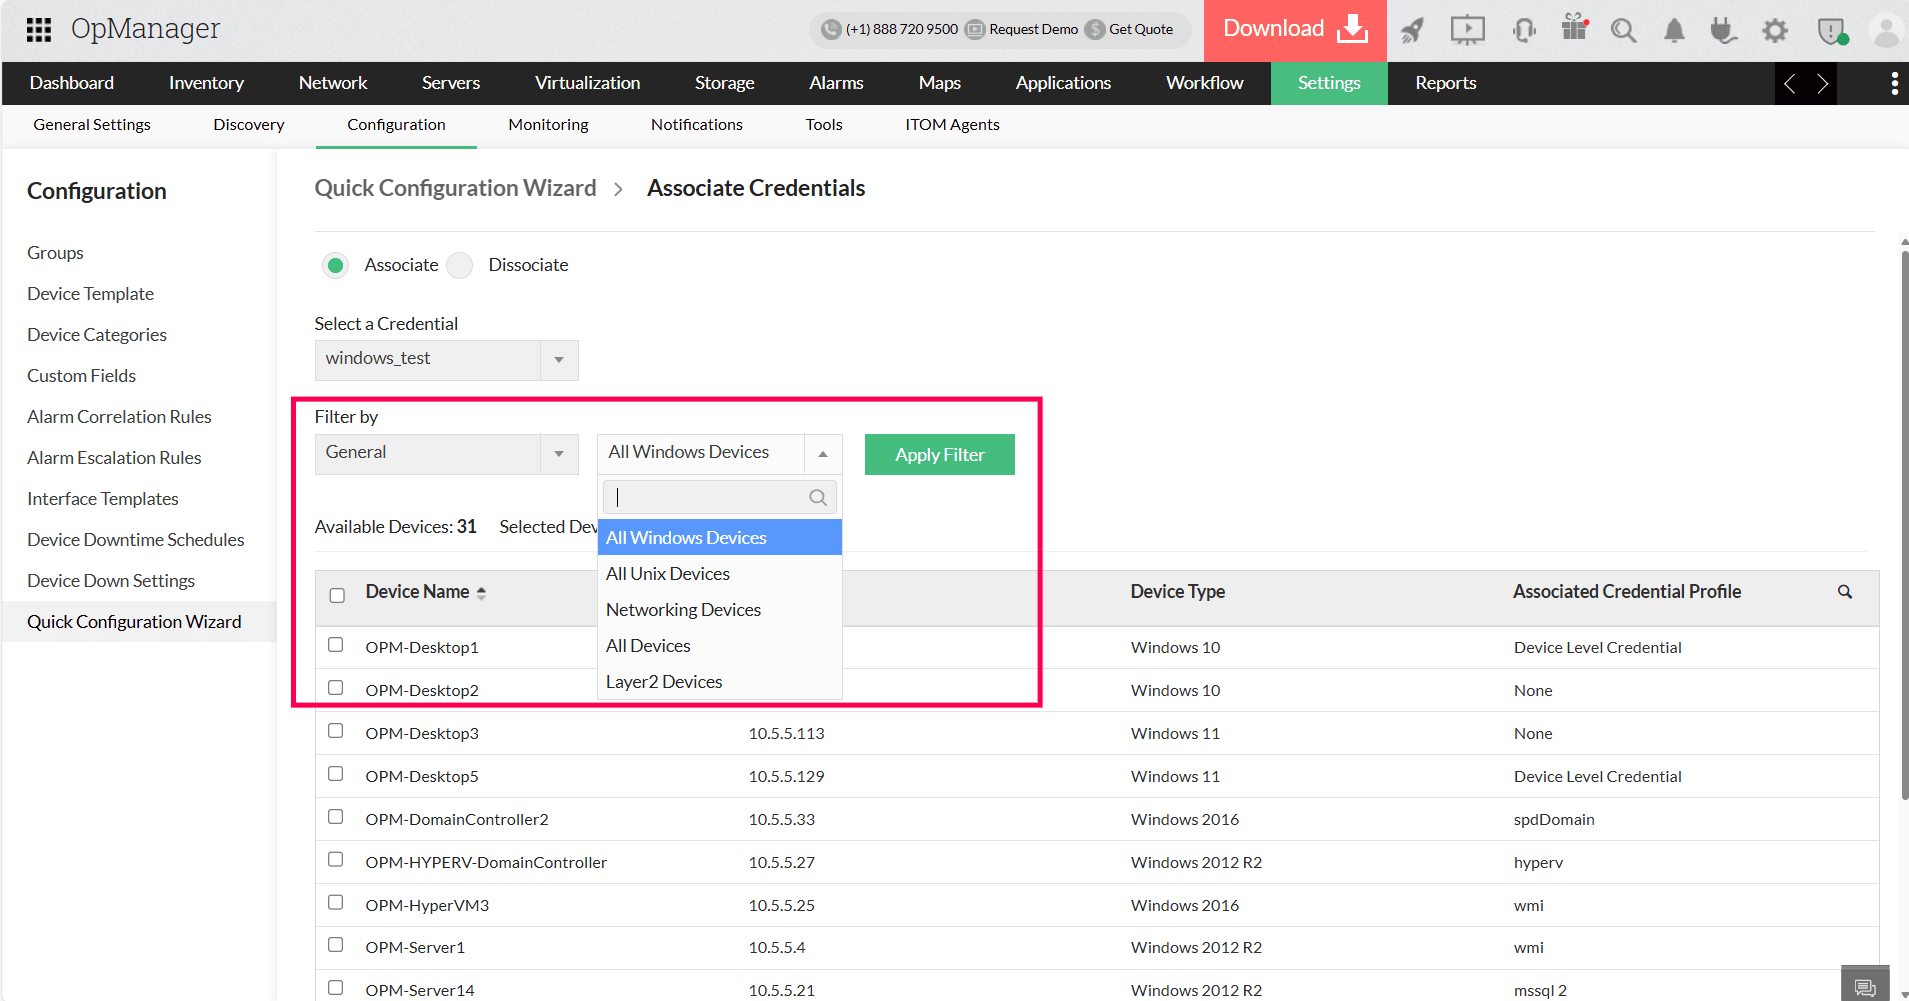The image size is (1909, 1001).
Task: Click the global search magnifier icon
Action: pos(1623,31)
